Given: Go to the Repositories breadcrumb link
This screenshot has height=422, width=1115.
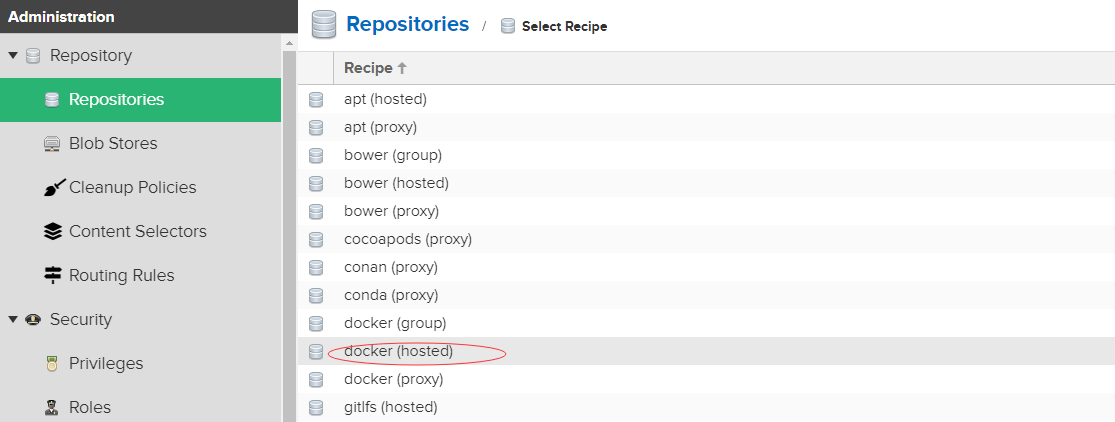Looking at the screenshot, I should 407,25.
